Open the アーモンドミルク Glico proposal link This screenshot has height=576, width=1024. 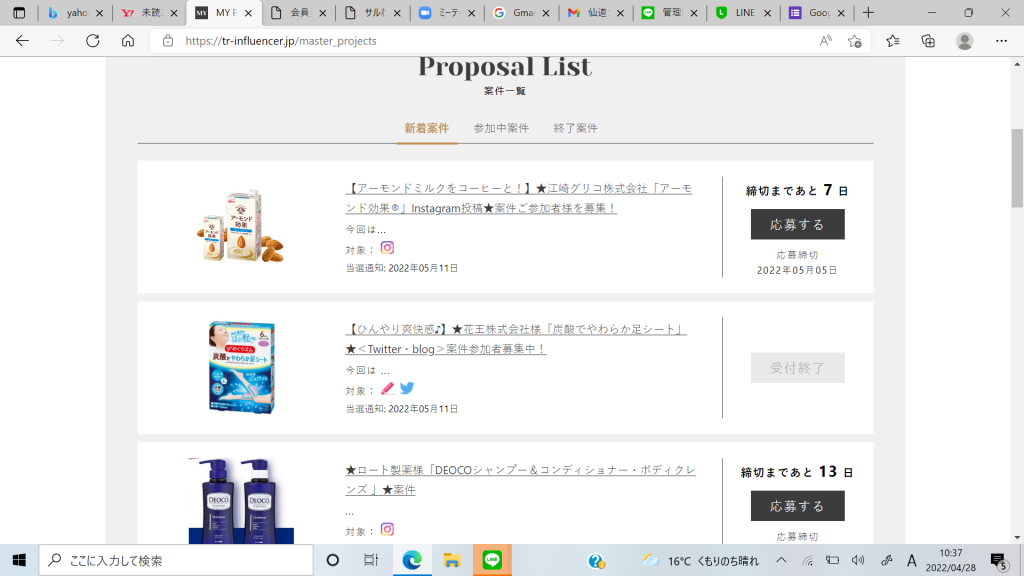click(519, 198)
